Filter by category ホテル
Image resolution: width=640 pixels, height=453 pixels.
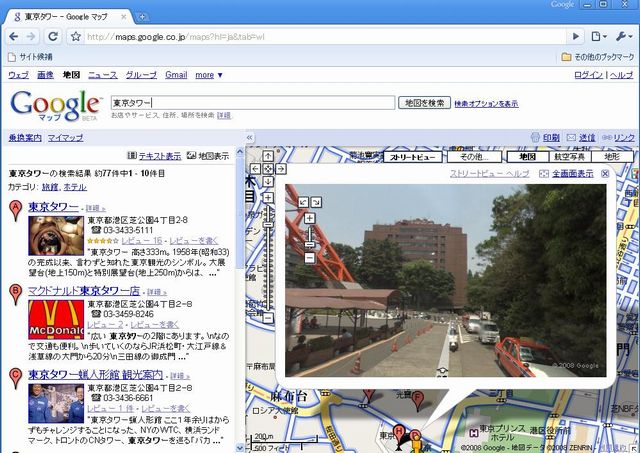[x=75, y=187]
